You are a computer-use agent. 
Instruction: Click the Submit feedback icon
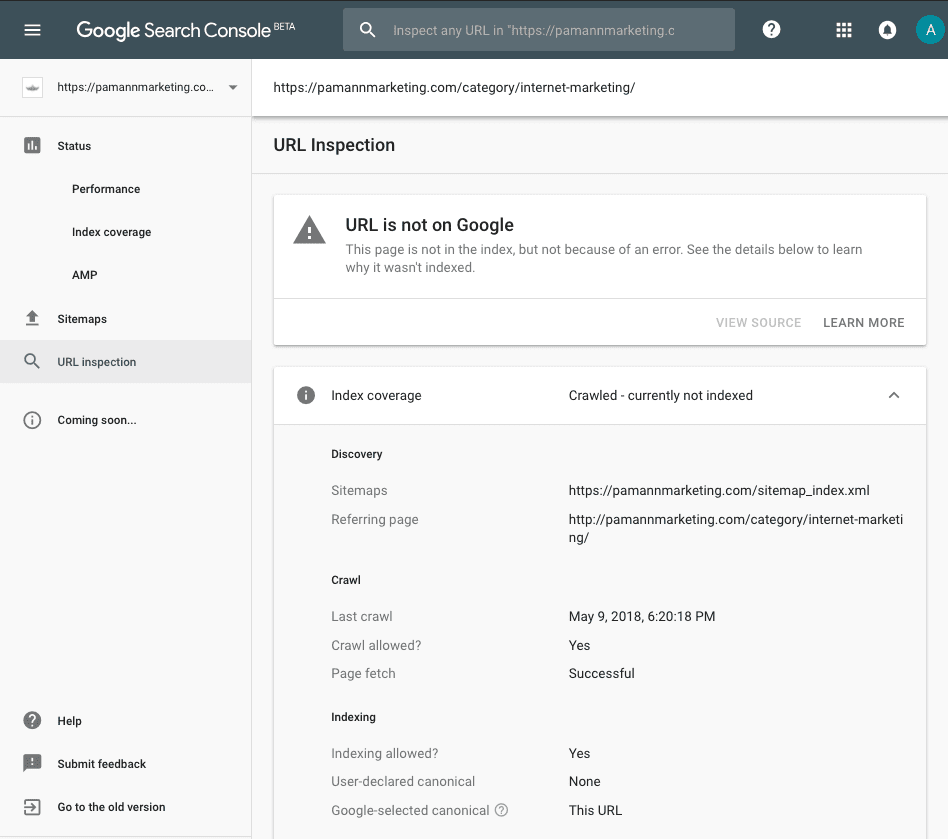pos(32,763)
